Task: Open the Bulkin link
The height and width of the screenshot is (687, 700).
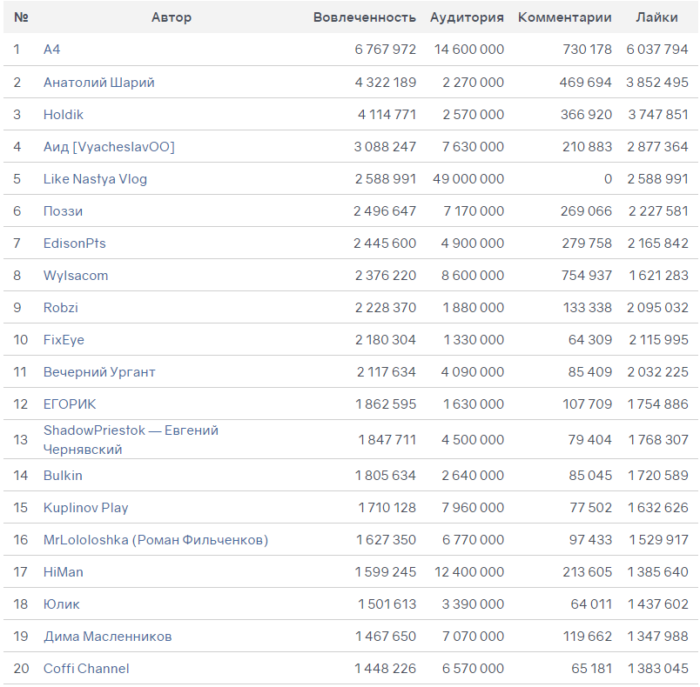Action: tap(63, 475)
